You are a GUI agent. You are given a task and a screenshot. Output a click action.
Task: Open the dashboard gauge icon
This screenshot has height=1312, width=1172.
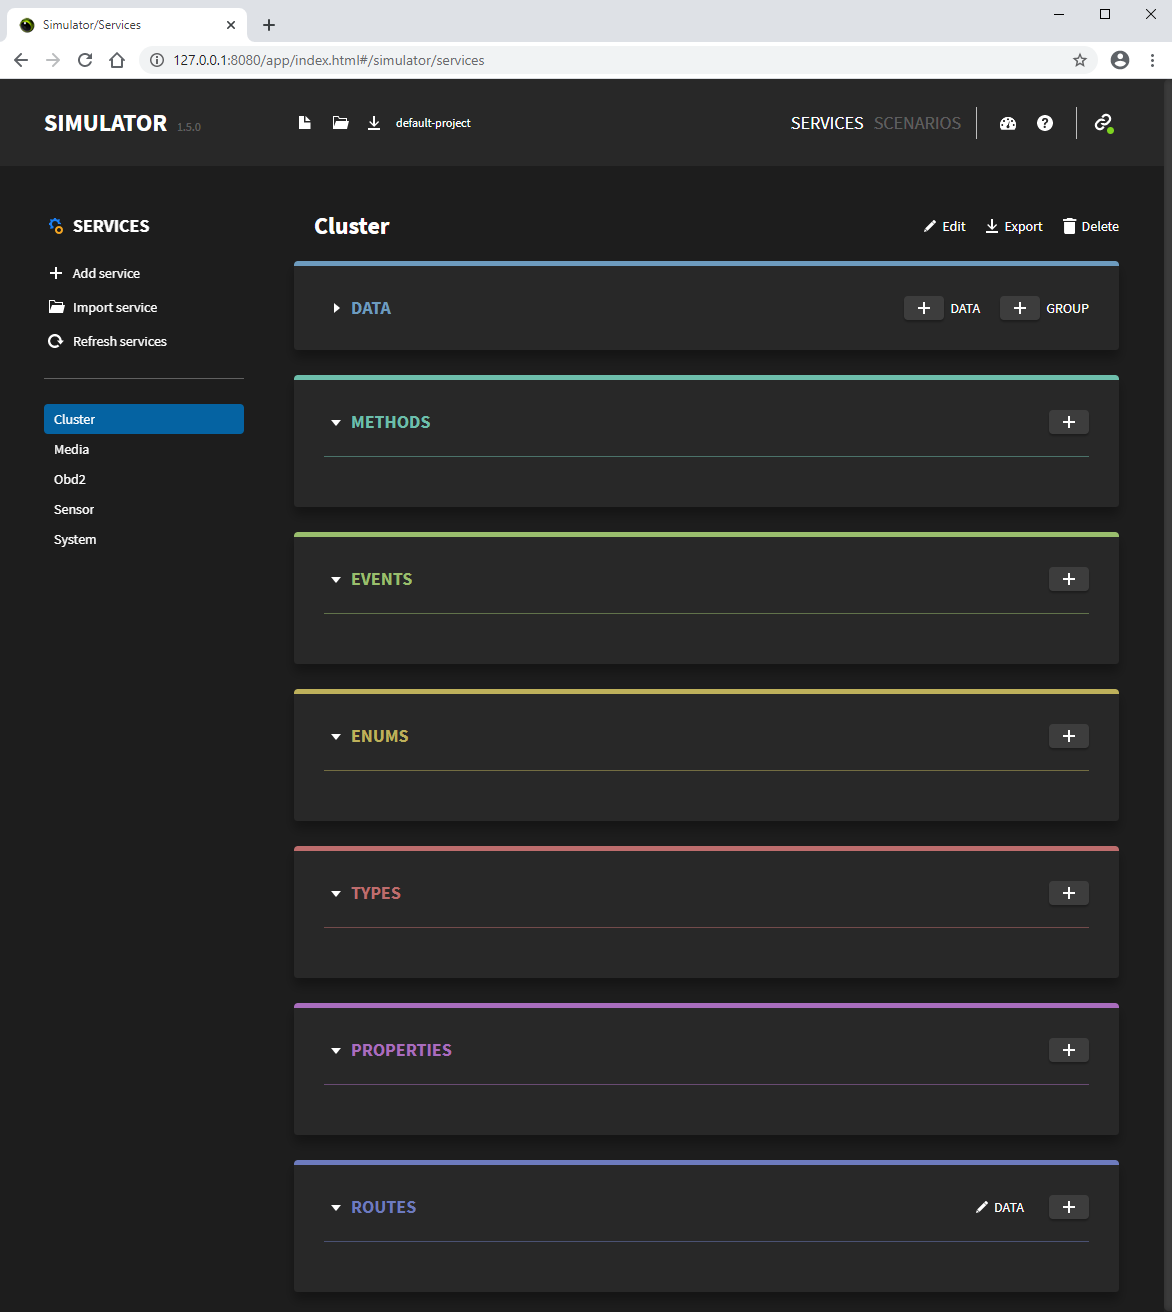click(1008, 123)
